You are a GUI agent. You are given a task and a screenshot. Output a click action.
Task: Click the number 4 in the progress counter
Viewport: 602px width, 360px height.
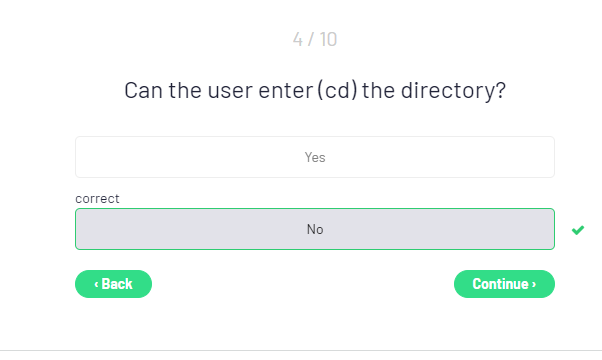pyautogui.click(x=298, y=39)
